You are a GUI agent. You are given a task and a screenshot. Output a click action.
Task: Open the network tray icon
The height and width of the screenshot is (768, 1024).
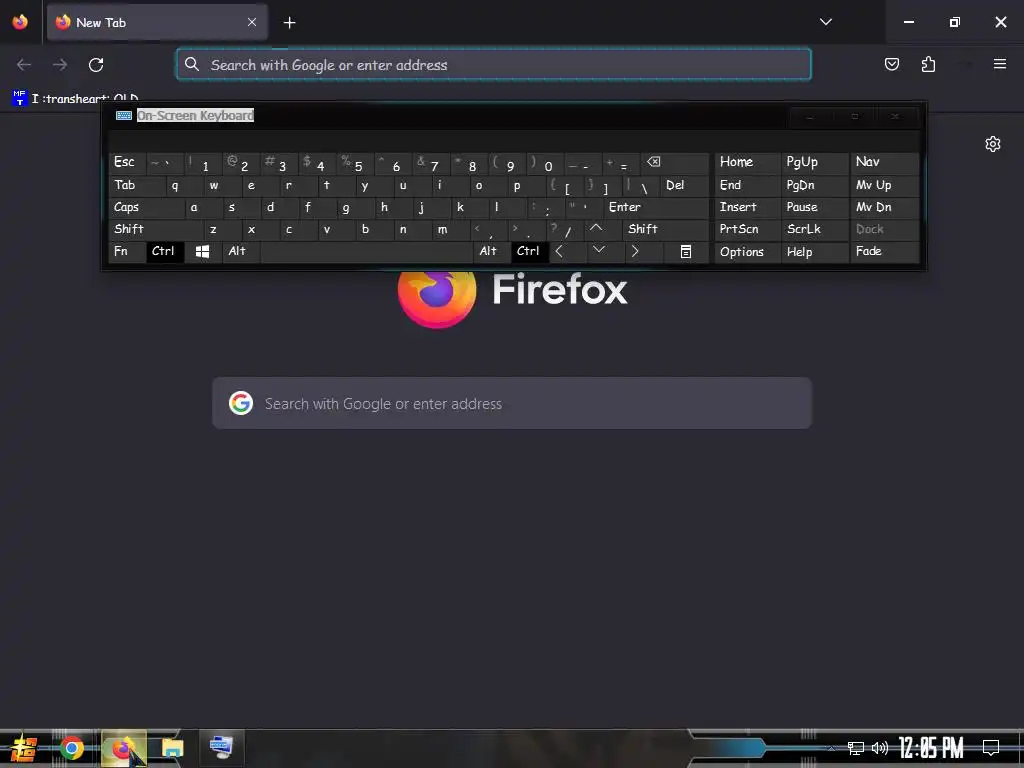(855, 748)
